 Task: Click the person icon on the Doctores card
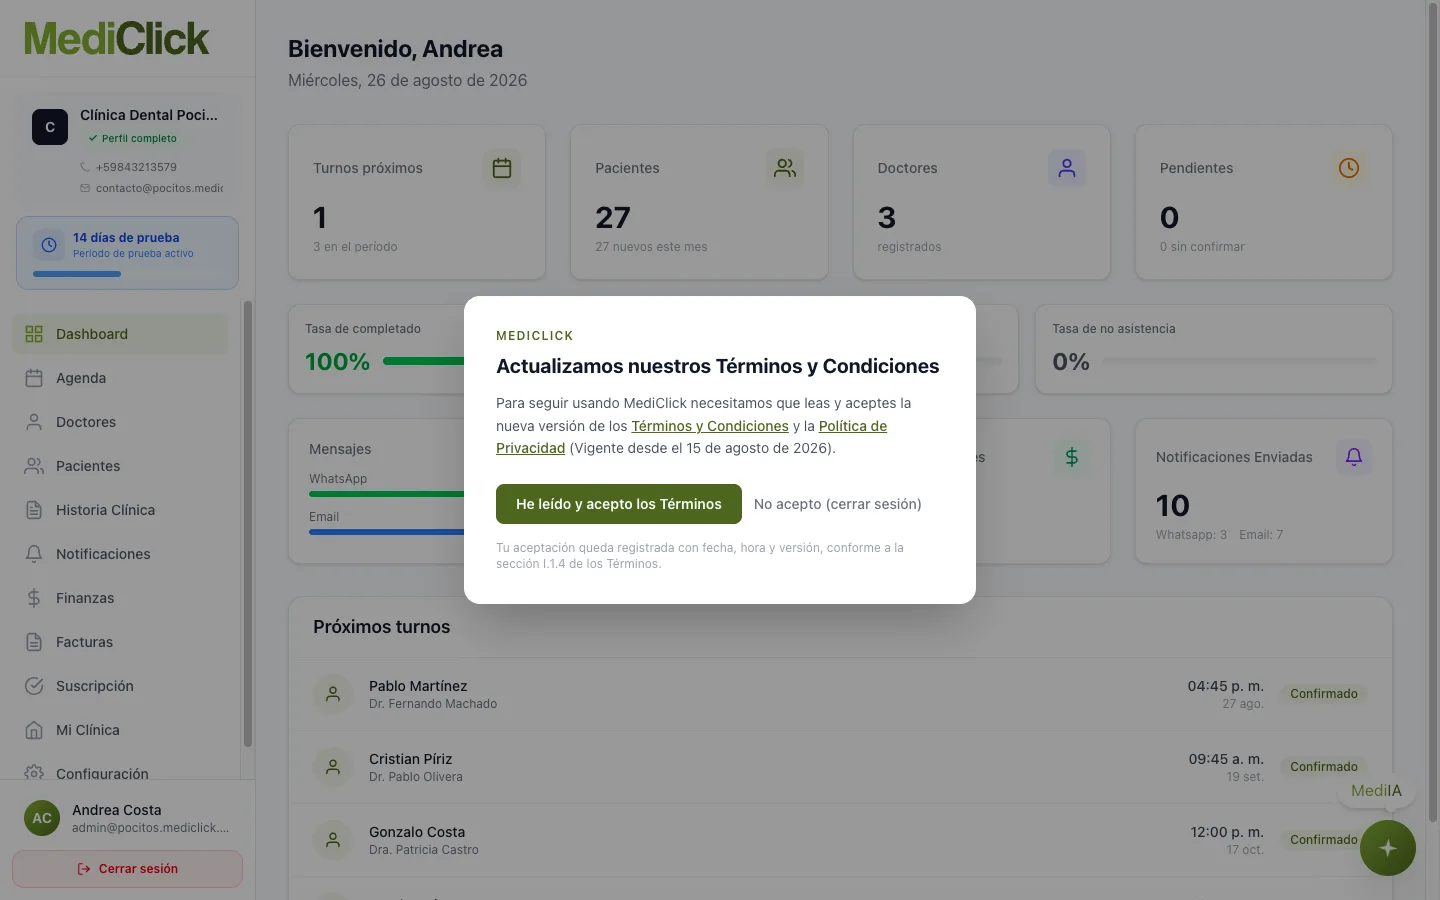(x=1067, y=168)
